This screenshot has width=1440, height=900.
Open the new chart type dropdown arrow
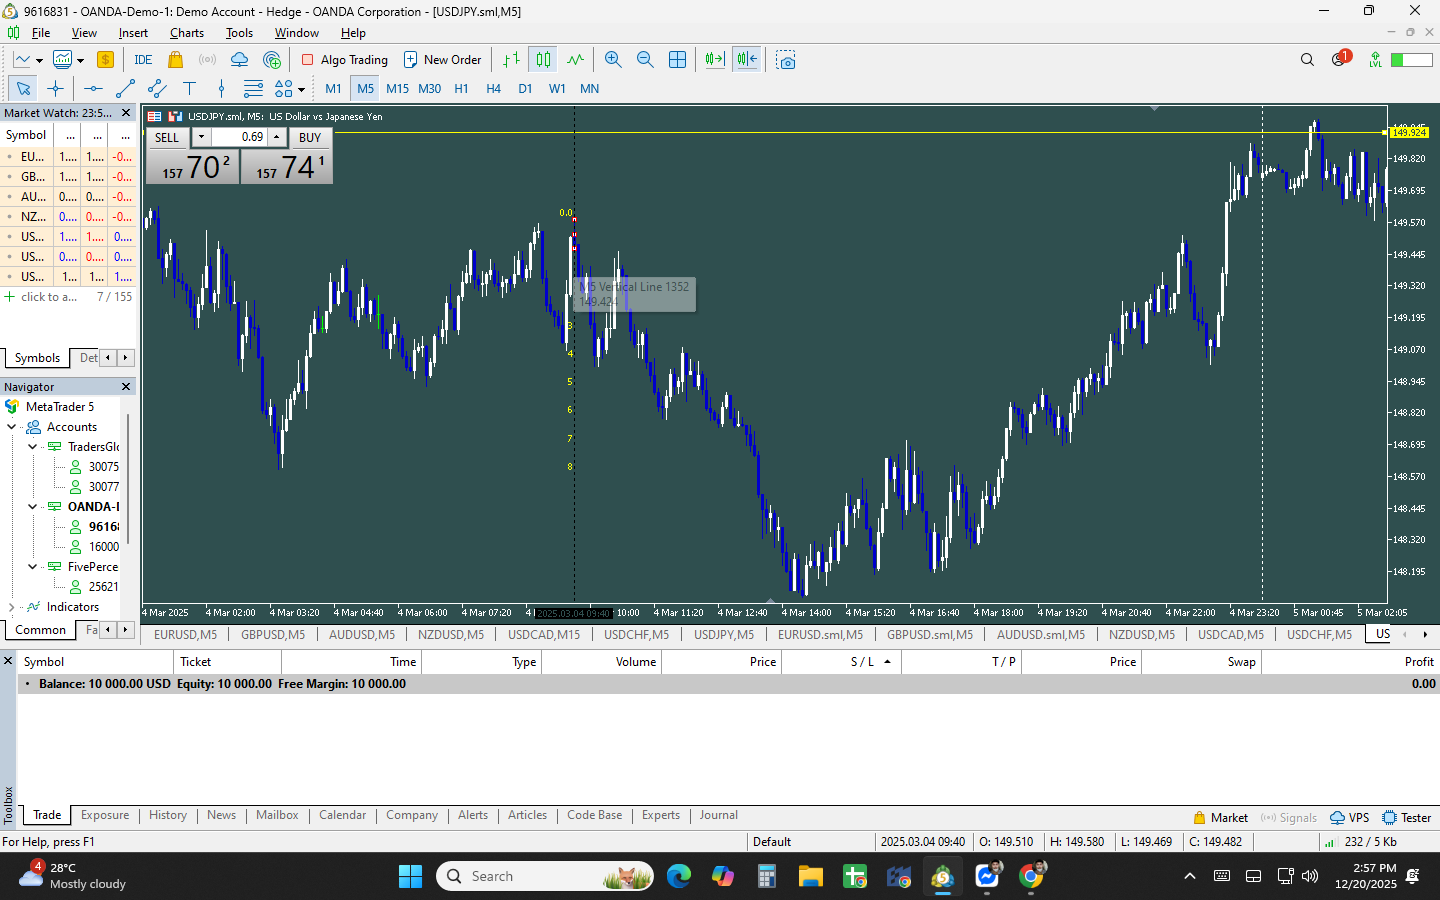tap(39, 61)
